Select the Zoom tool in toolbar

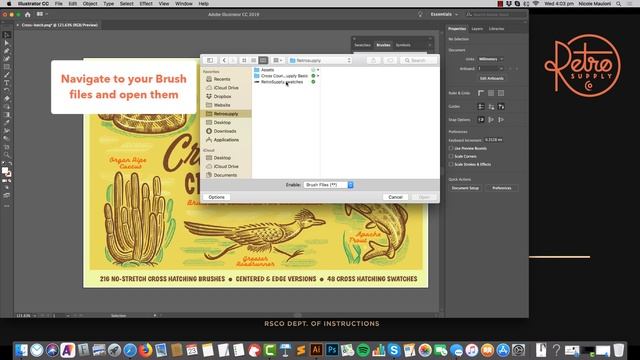[x=7, y=155]
